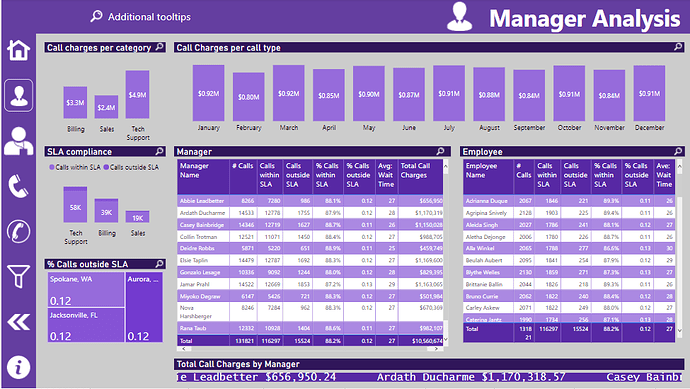Click magnifier on Call charges per category

point(160,47)
